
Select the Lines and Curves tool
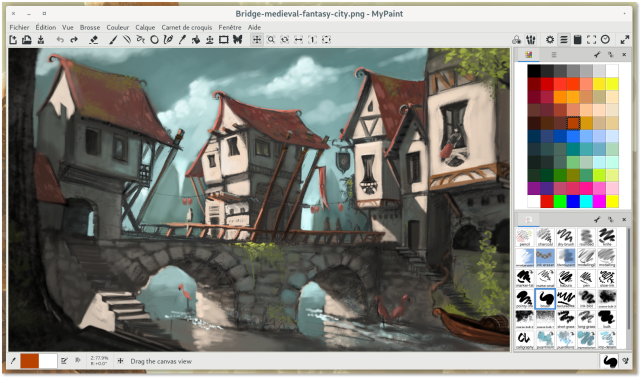[x=127, y=40]
